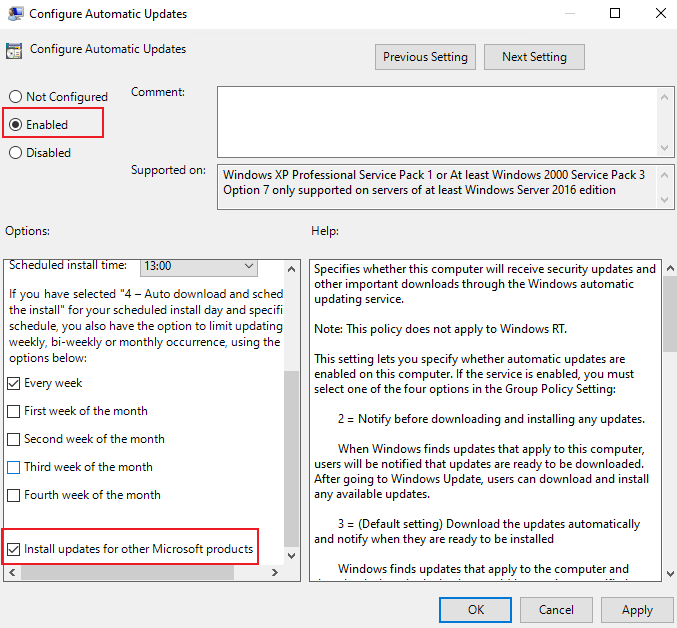677x628 pixels.
Task: Click inside the Comment text box
Action: coord(437,122)
